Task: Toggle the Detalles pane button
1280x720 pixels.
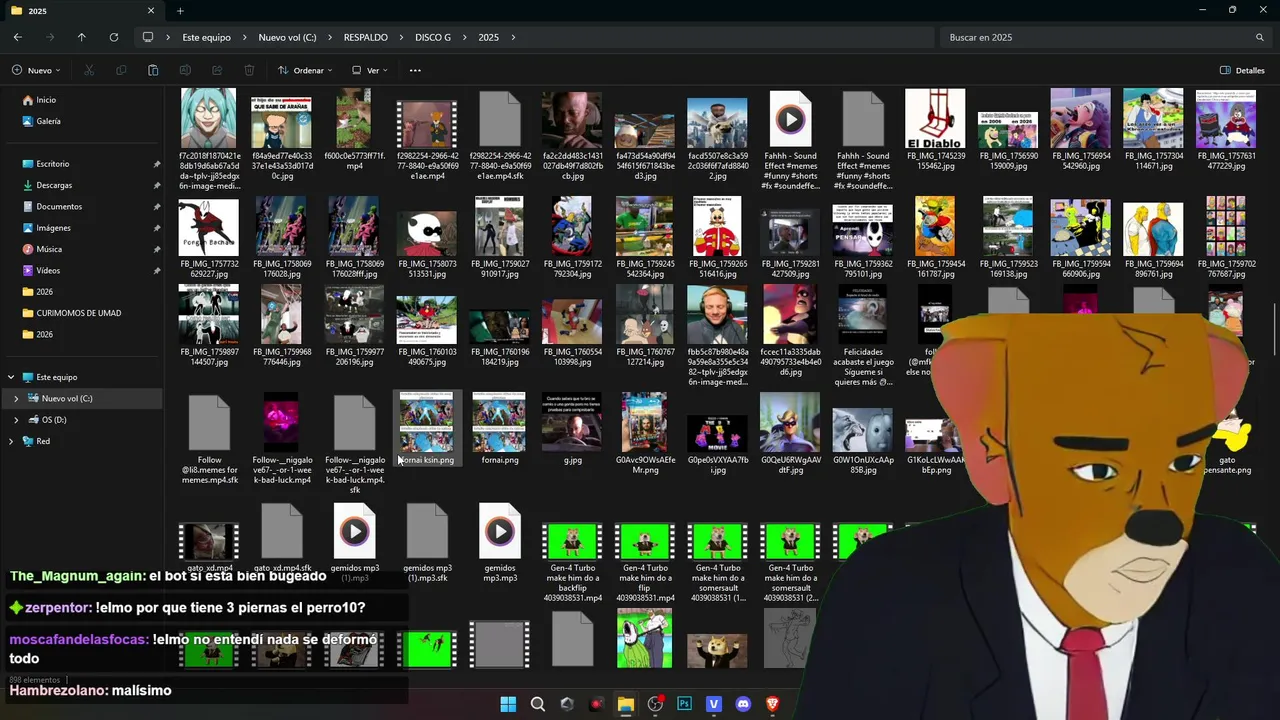Action: (x=1242, y=70)
